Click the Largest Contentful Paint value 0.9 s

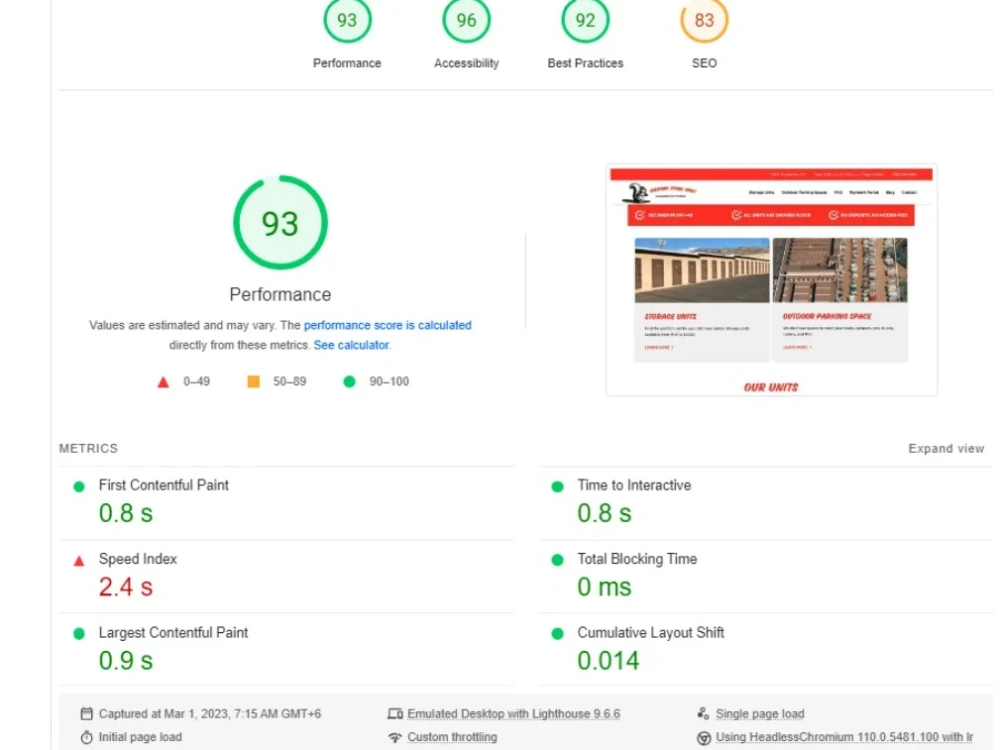coord(126,661)
